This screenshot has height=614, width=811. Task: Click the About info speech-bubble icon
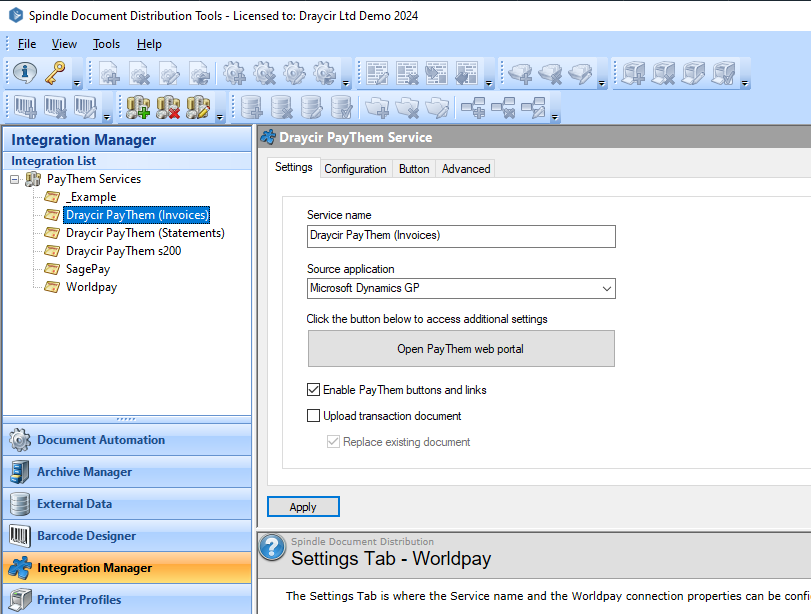tap(24, 72)
